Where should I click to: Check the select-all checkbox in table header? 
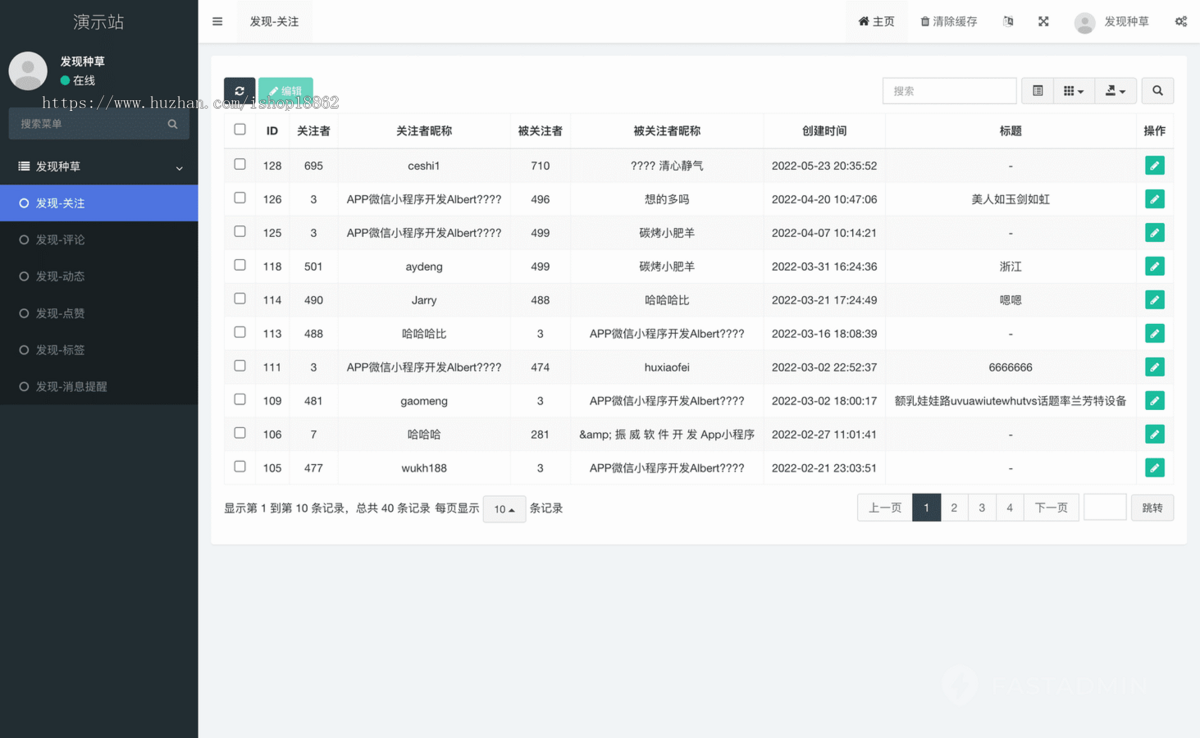239,129
